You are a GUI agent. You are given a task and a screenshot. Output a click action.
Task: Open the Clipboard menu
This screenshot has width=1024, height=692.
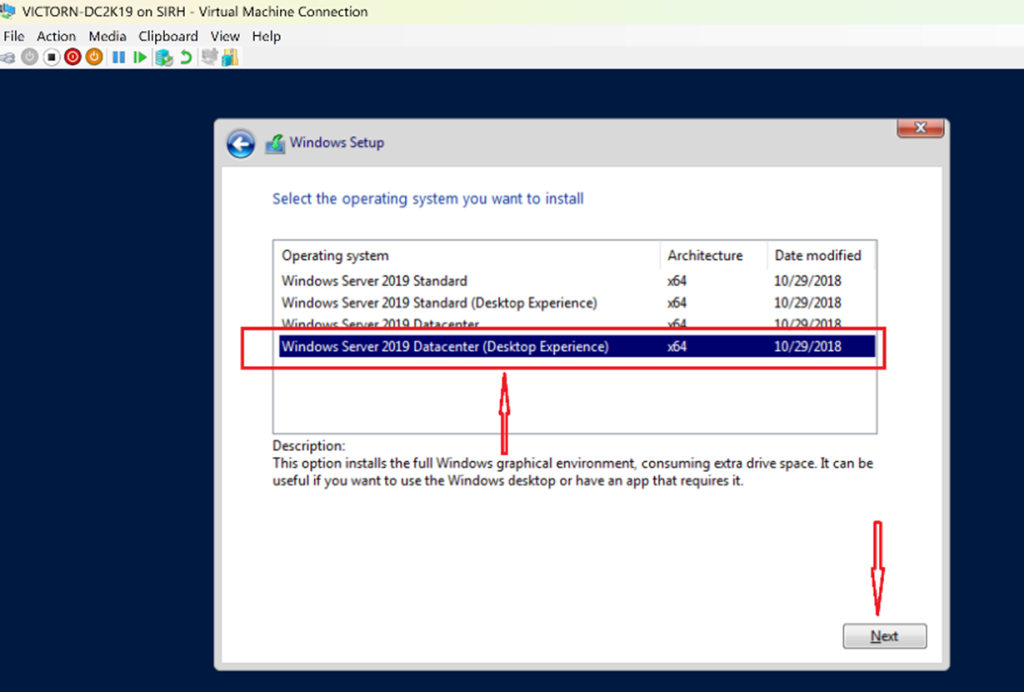coord(168,37)
